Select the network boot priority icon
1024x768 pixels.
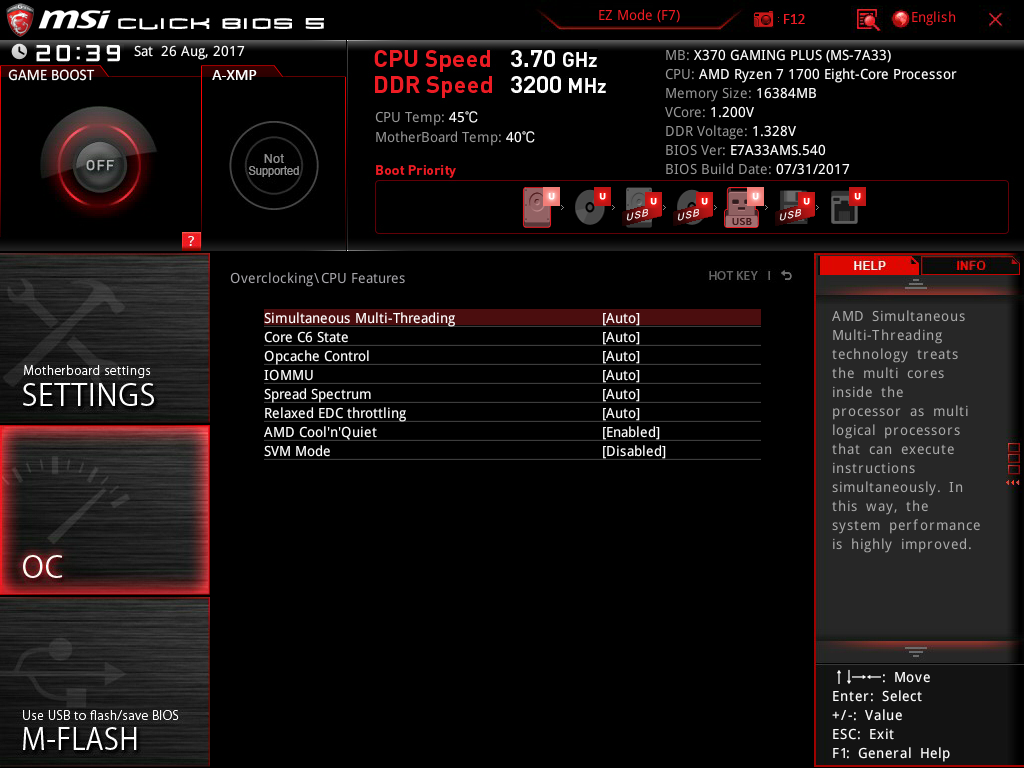point(846,207)
